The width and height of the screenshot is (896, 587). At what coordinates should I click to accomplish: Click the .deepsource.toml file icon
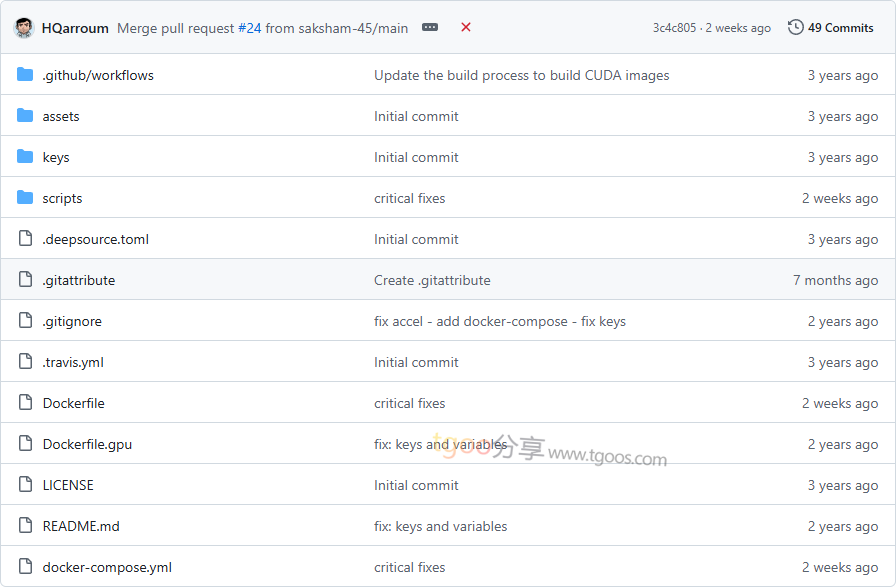coord(25,238)
